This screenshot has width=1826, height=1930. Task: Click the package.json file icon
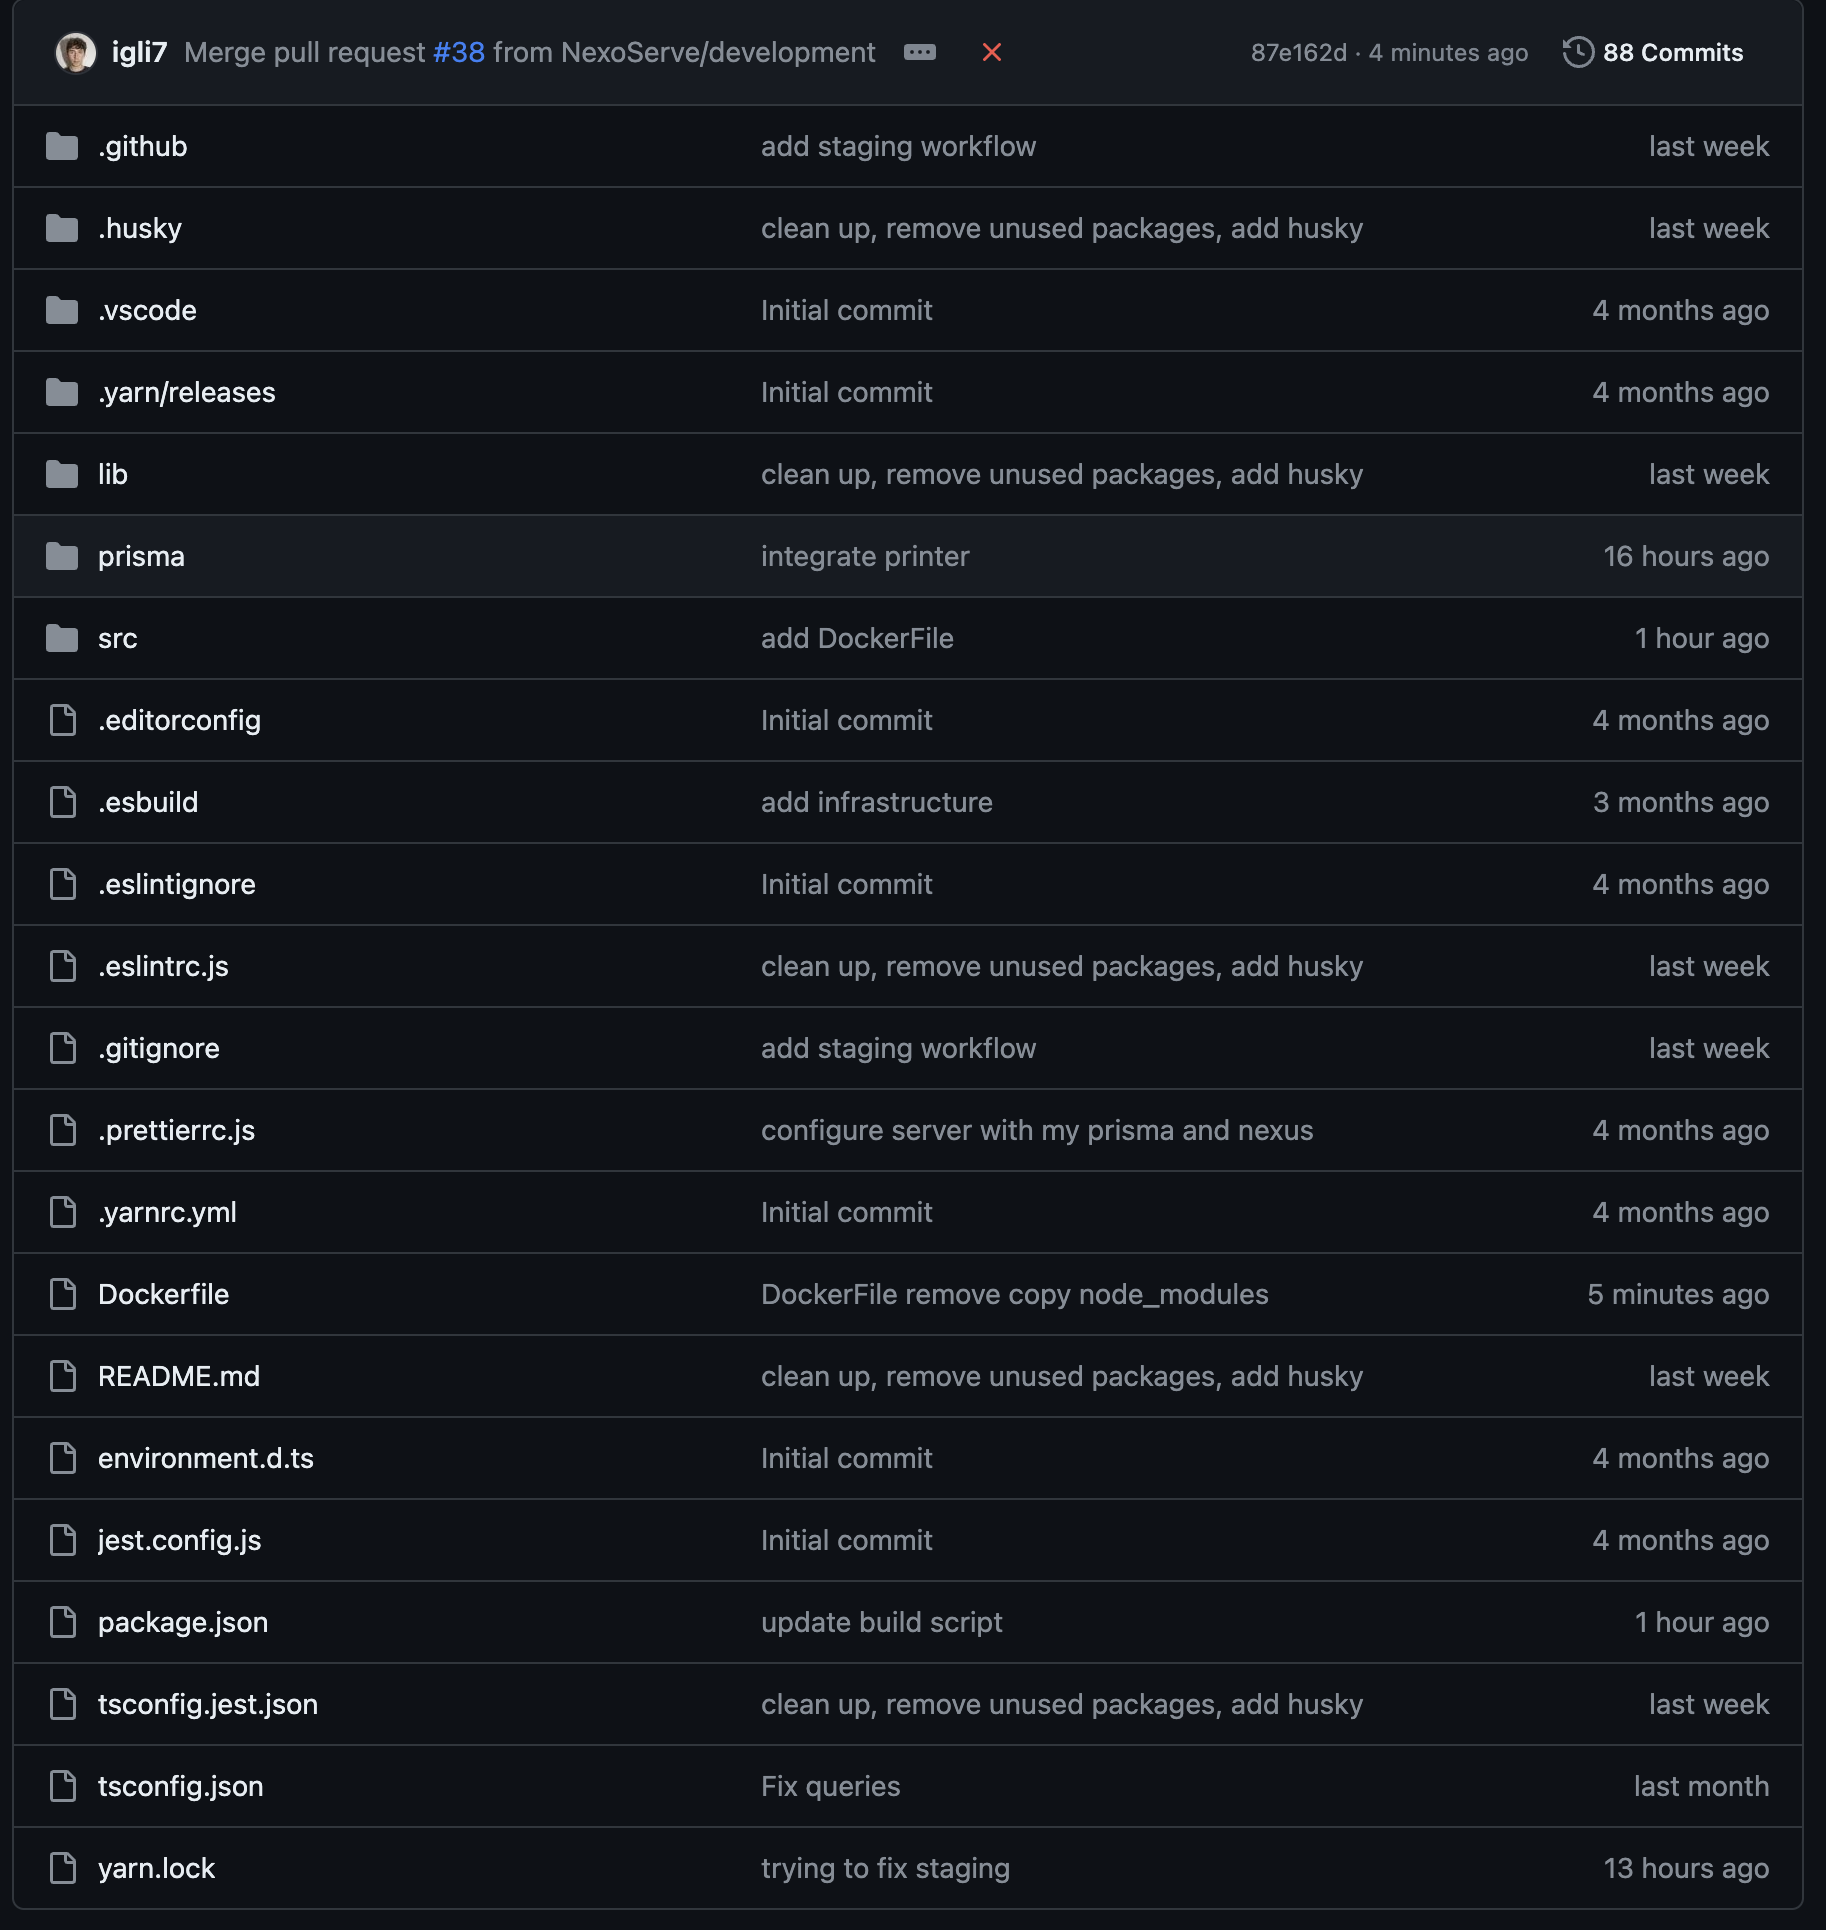pyautogui.click(x=62, y=1622)
